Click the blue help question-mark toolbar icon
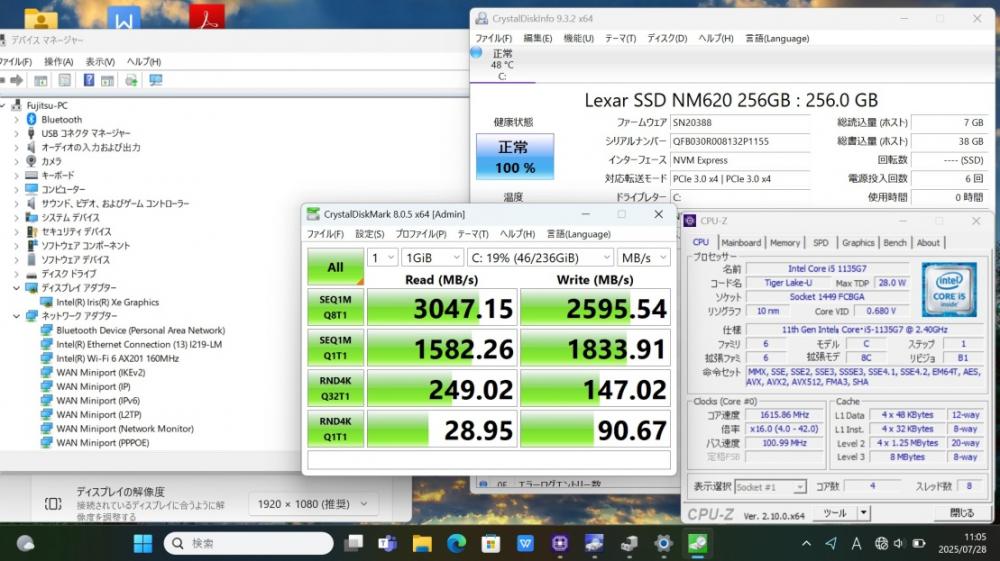The width and height of the screenshot is (1000, 561). tap(89, 80)
